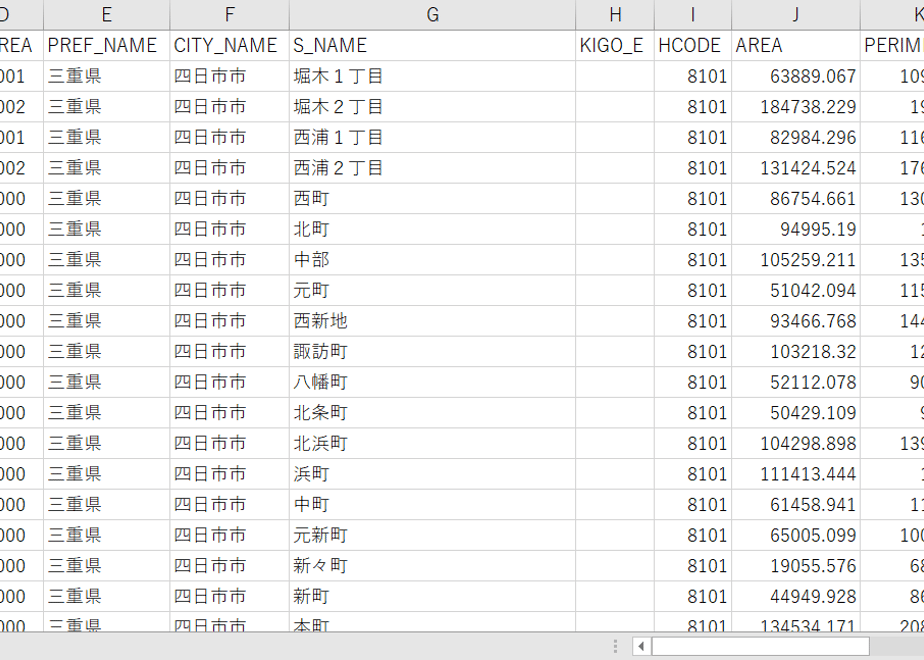This screenshot has height=660, width=924.
Task: Select cell containing 西町
Action: pyautogui.click(x=433, y=199)
